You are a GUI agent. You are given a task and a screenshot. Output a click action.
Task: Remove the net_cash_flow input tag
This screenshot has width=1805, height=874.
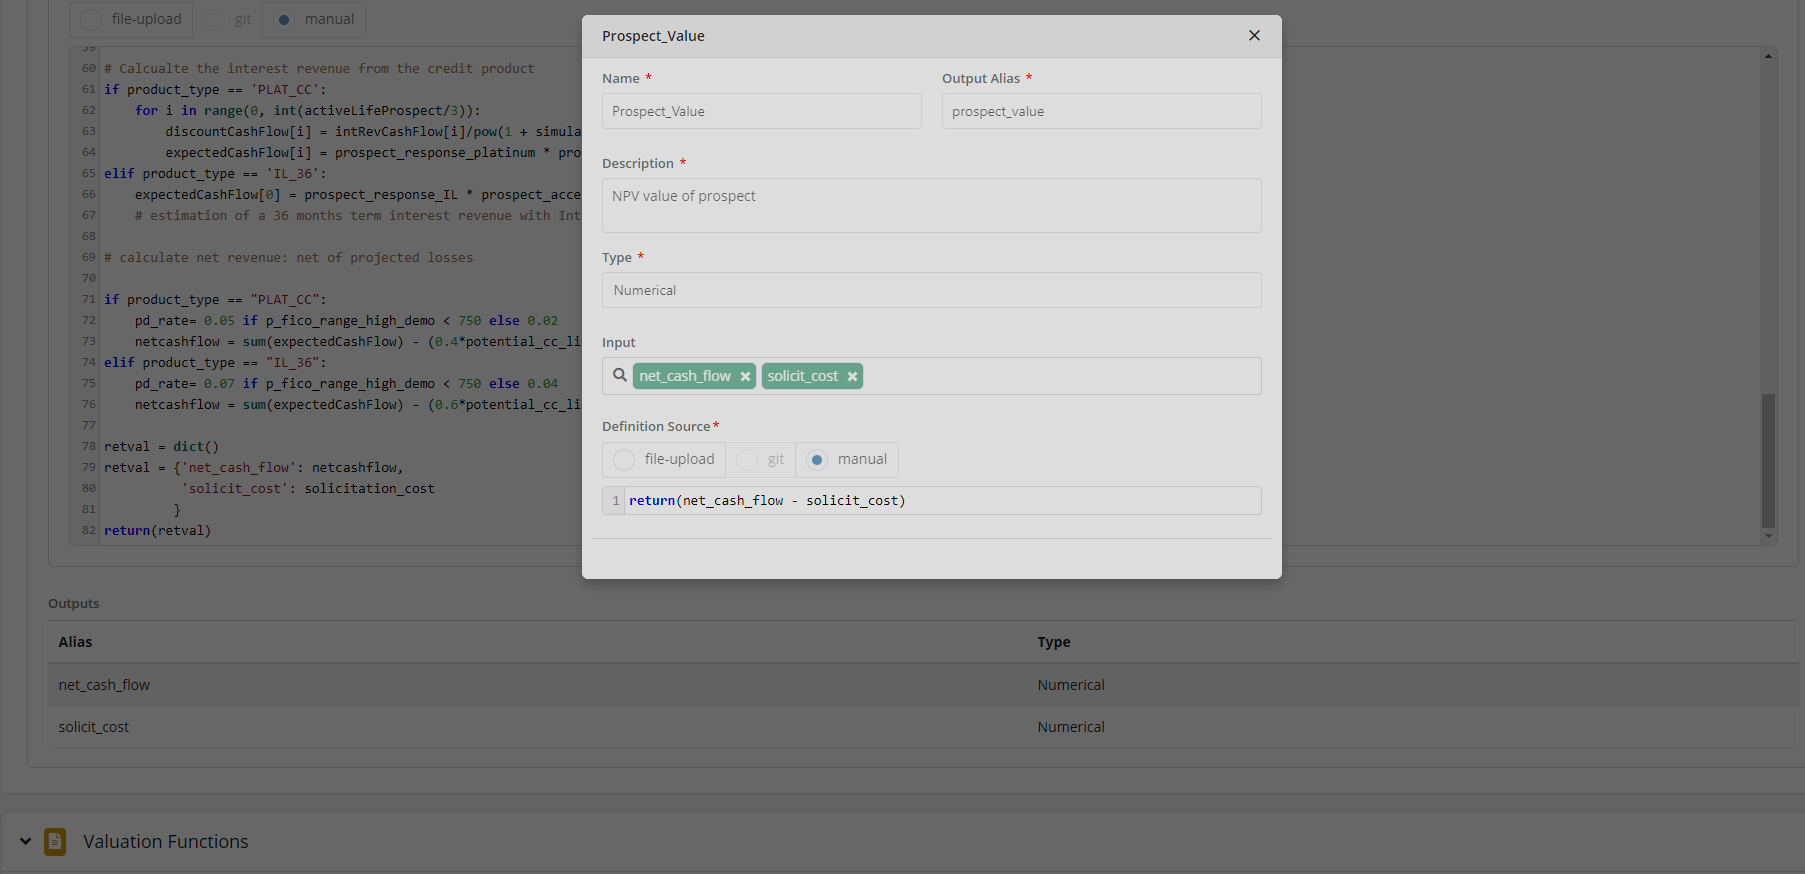745,377
